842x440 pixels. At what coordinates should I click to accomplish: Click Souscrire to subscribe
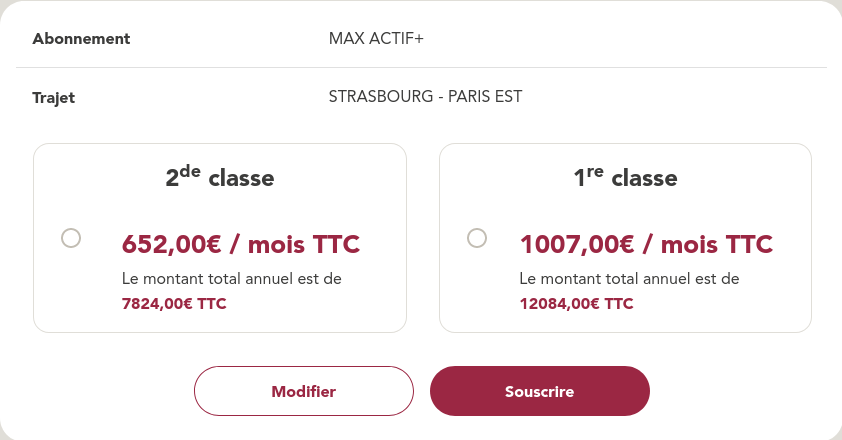(540, 391)
